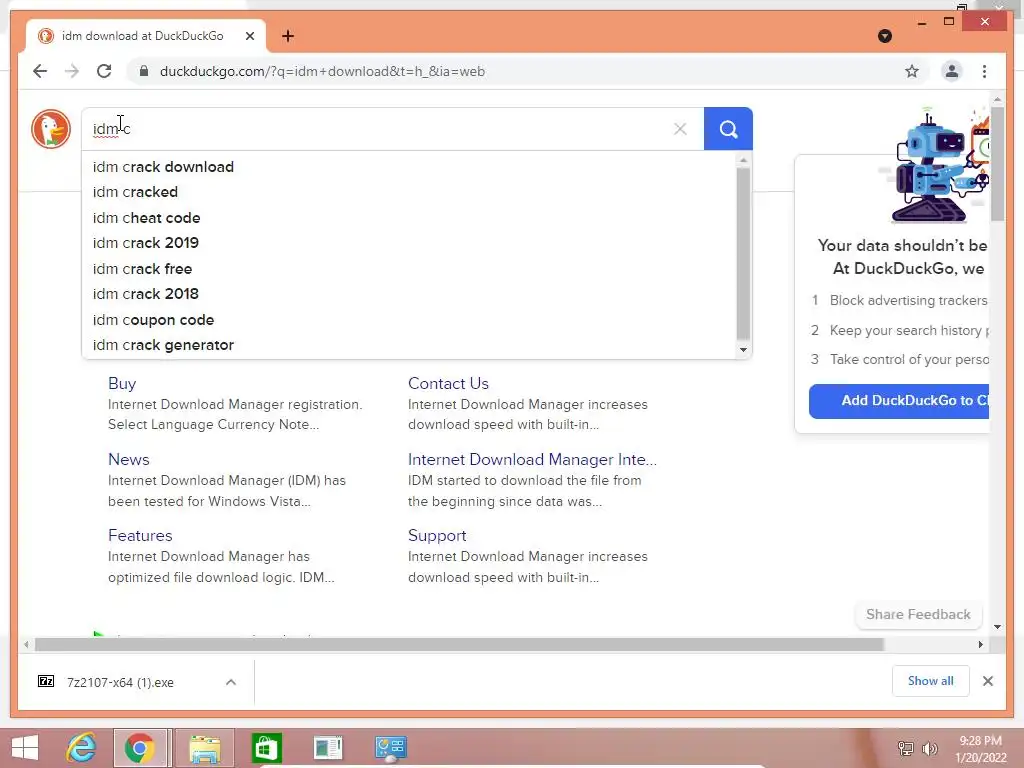The width and height of the screenshot is (1024, 768).
Task: Click 'Block advertising trackers' text
Action: click(x=908, y=300)
